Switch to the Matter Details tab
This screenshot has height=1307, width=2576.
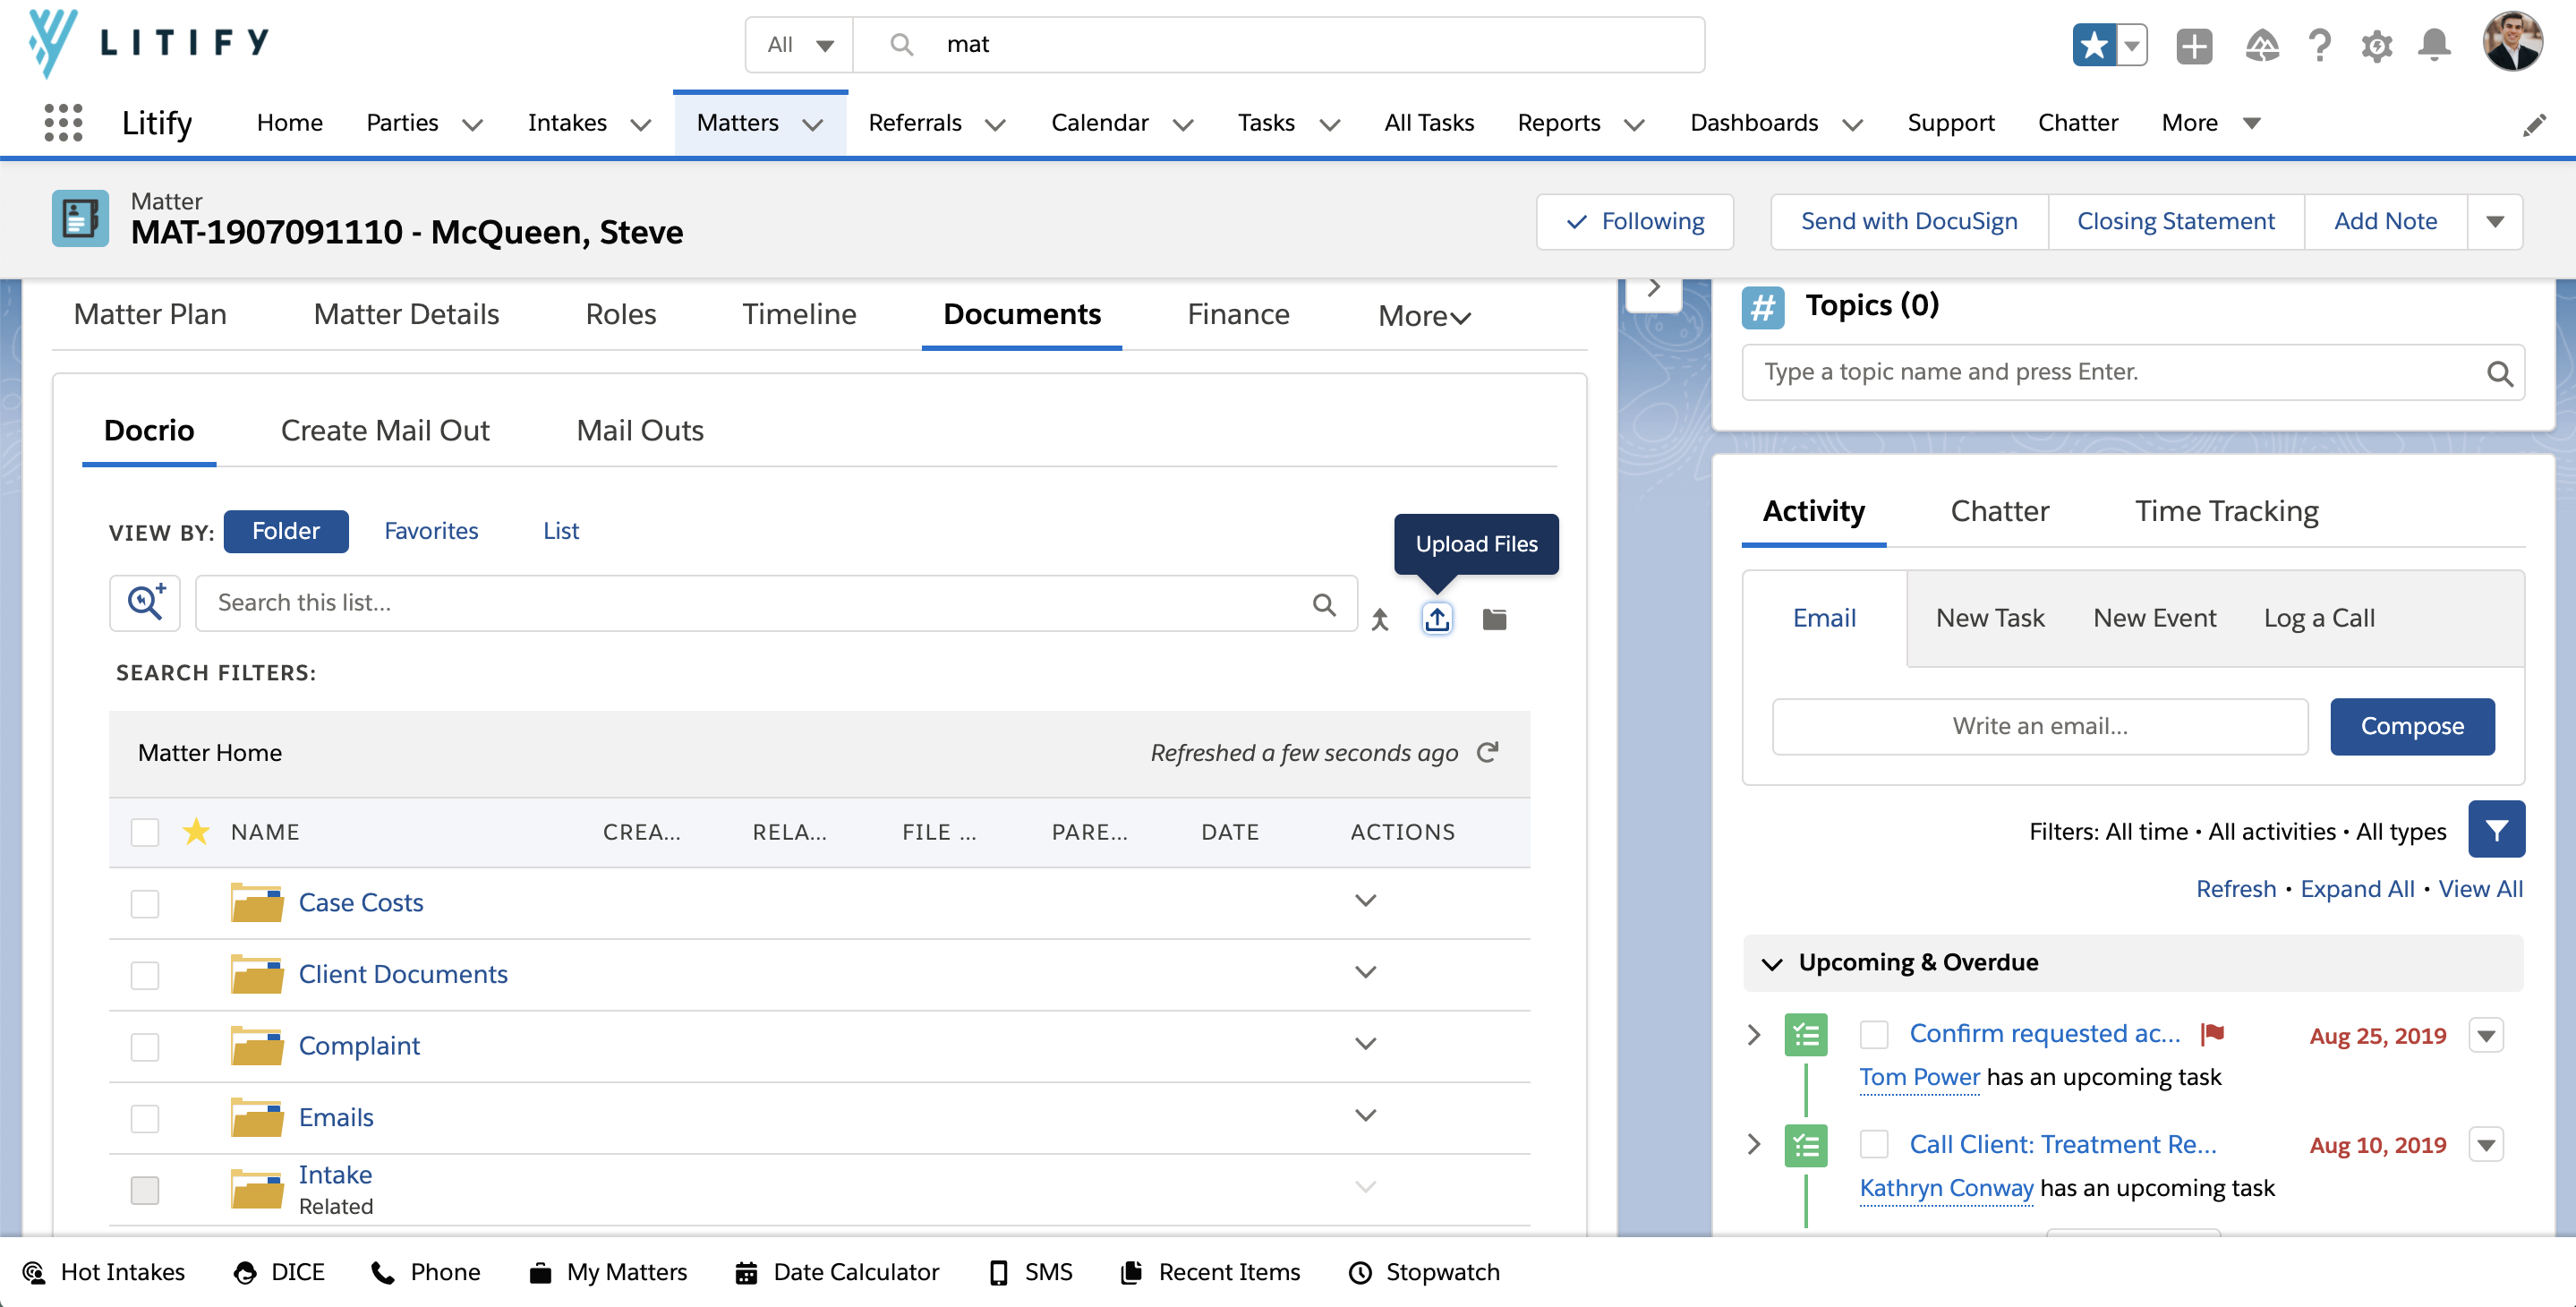pos(406,314)
